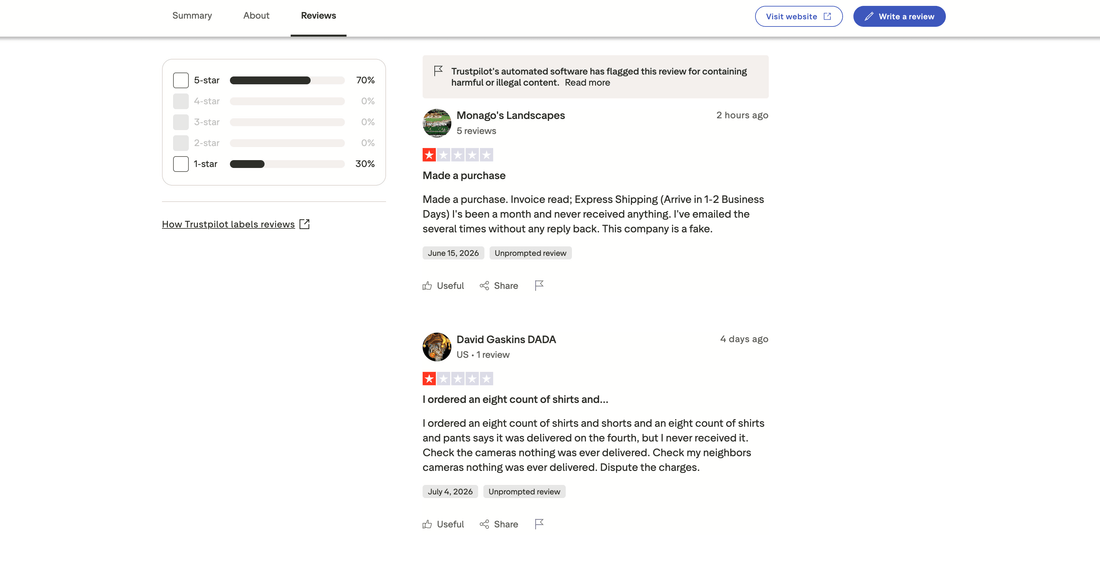Switch to the About tab
Screen dimensions: 1100x564
pyautogui.click(x=256, y=15)
